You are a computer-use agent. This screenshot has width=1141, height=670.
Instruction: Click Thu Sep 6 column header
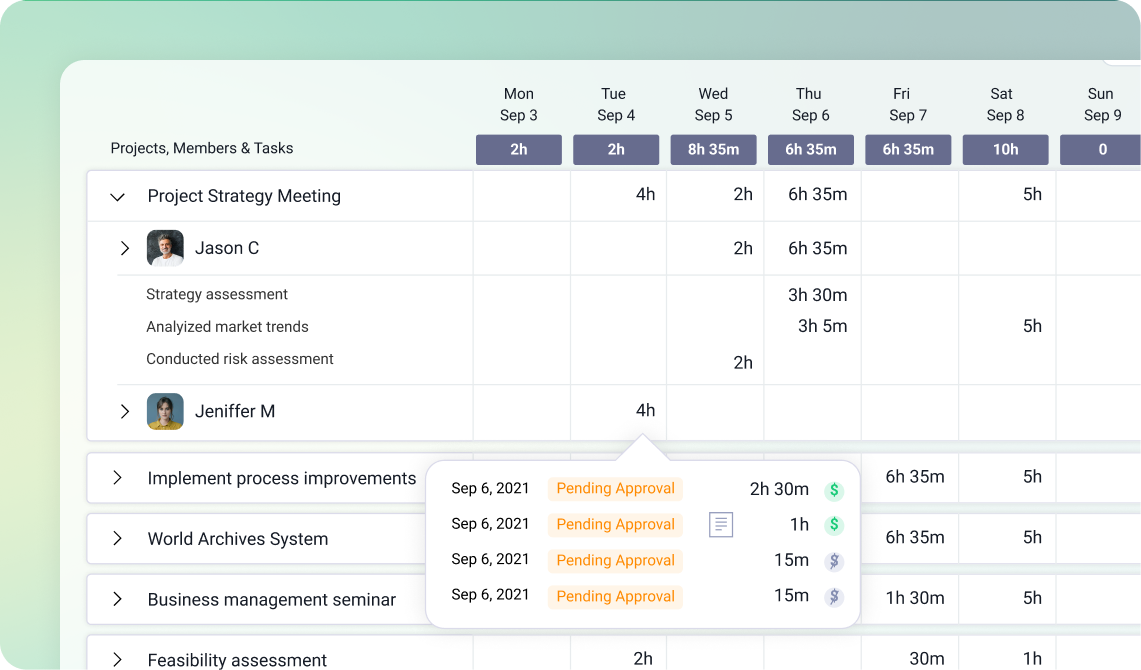(x=810, y=104)
